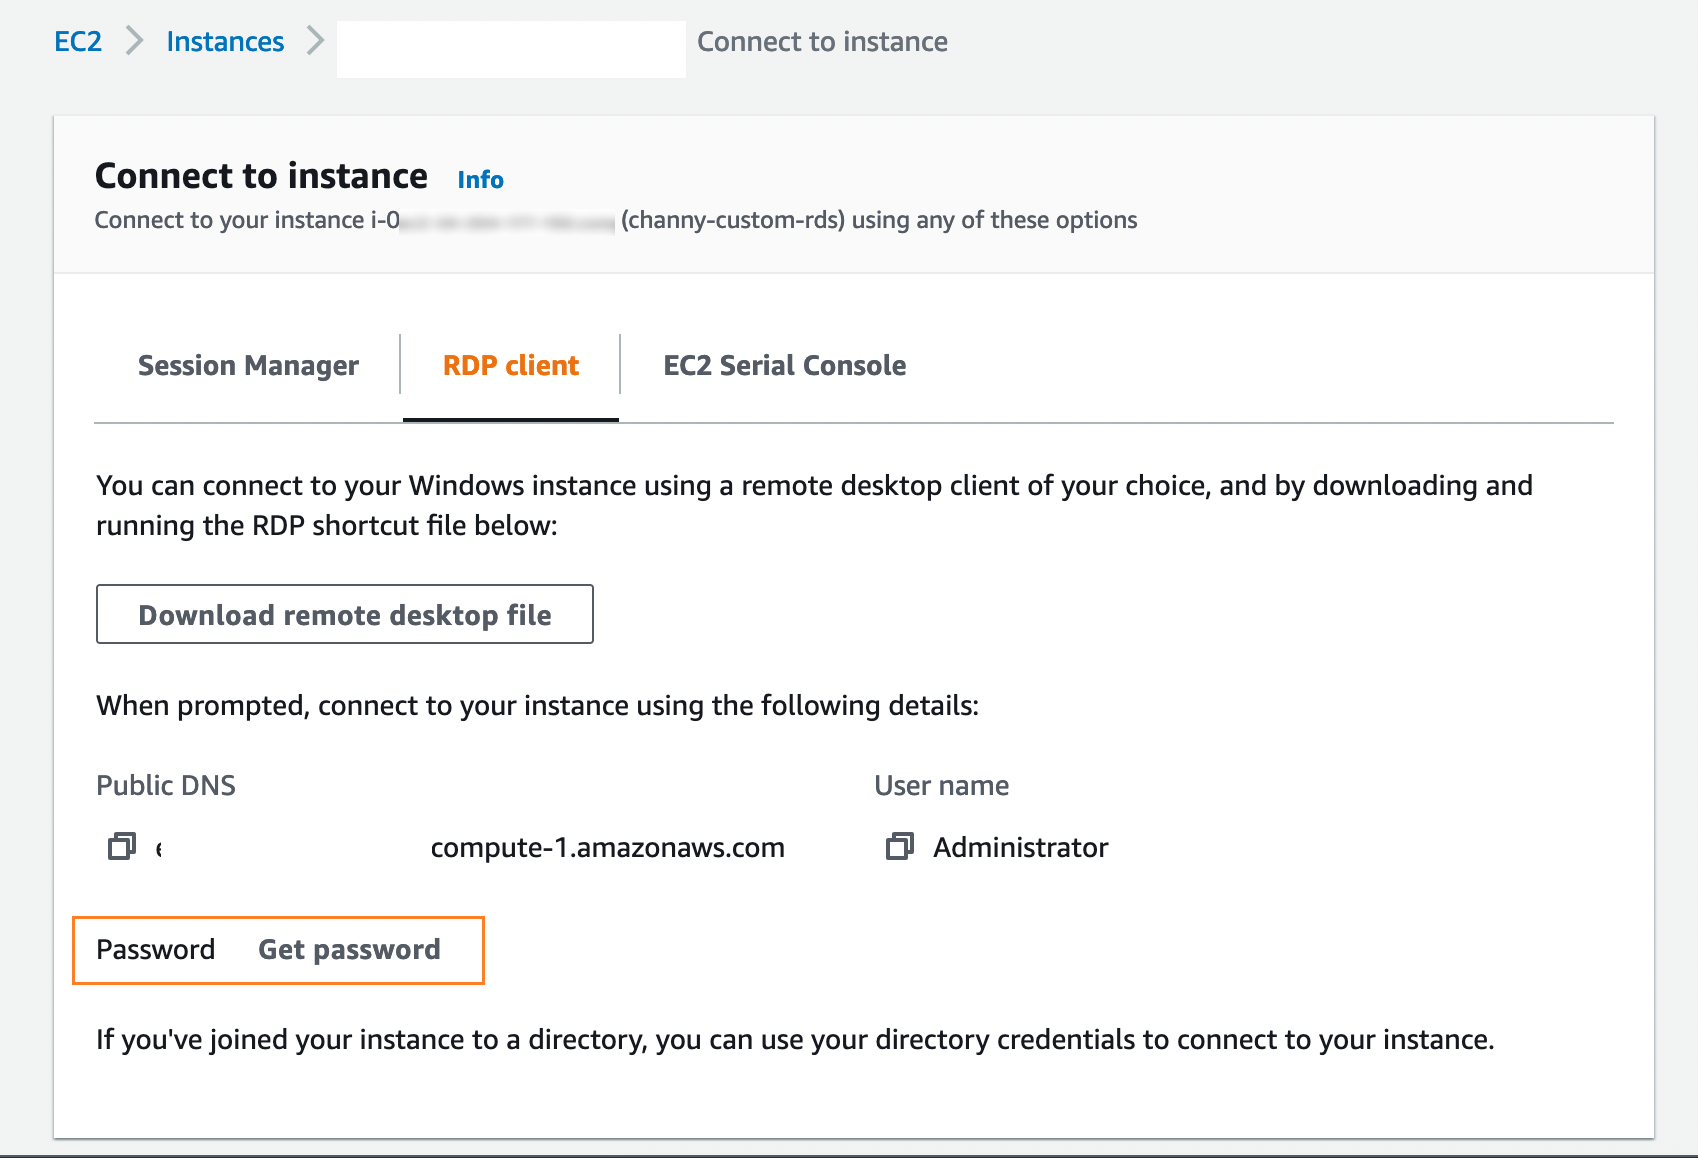Click the Administrator user name text
Image resolution: width=1698 pixels, height=1158 pixels.
click(1020, 848)
